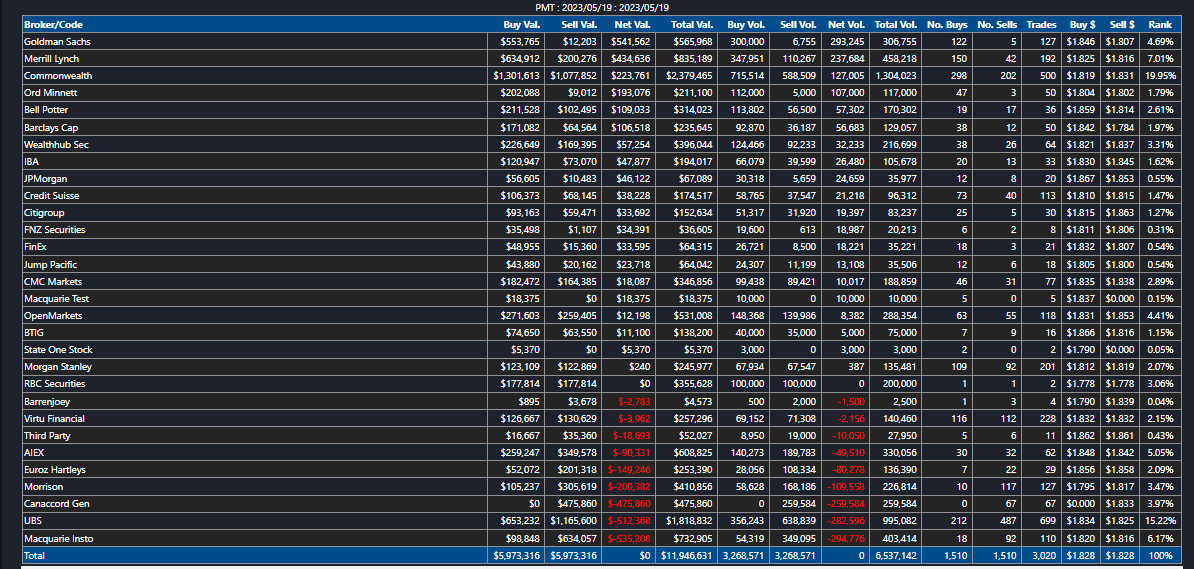Click the No. Sells column header
Image resolution: width=1194 pixels, height=569 pixels.
997,24
